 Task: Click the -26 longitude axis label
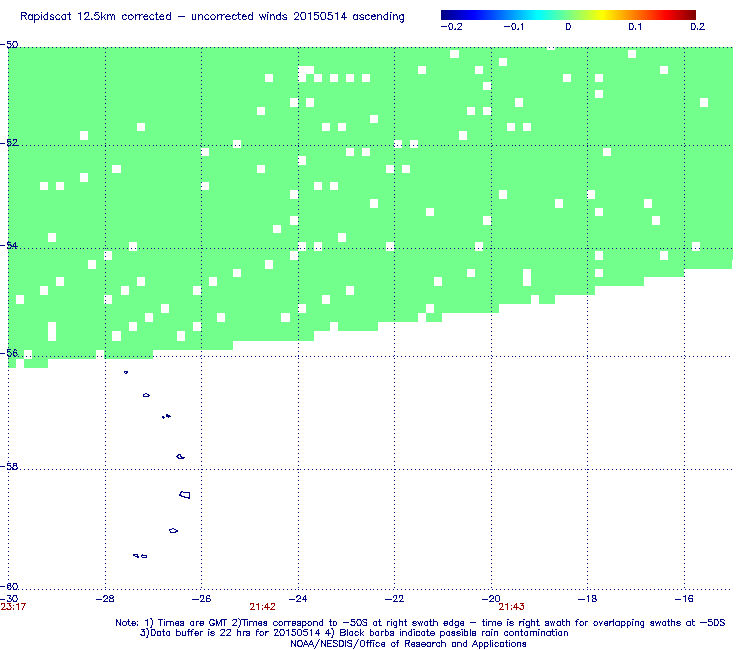coord(201,599)
